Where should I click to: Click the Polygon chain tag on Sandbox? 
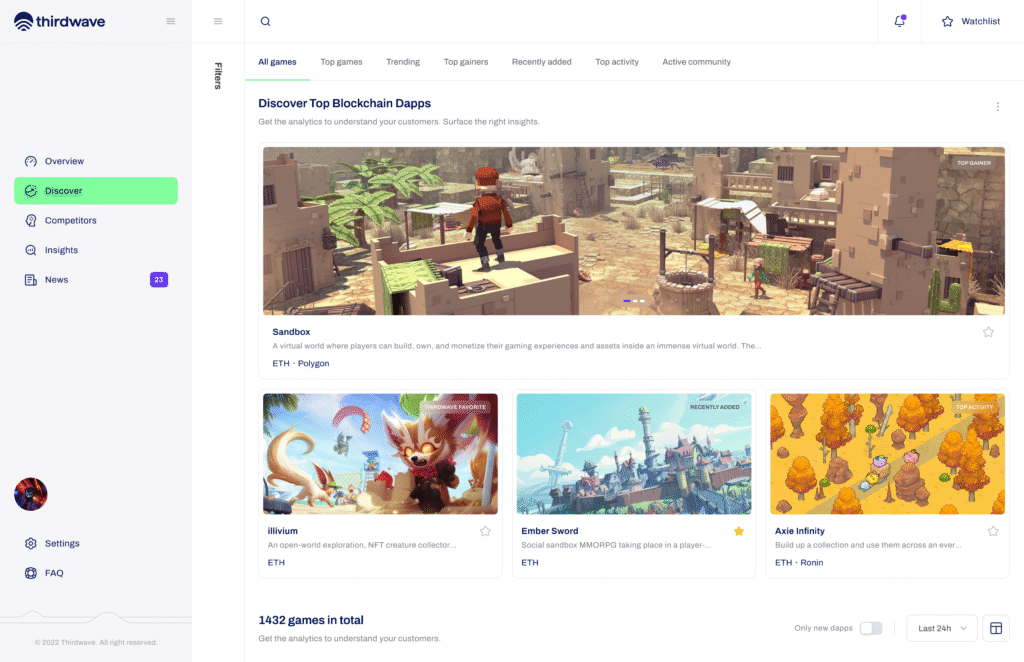pos(313,364)
